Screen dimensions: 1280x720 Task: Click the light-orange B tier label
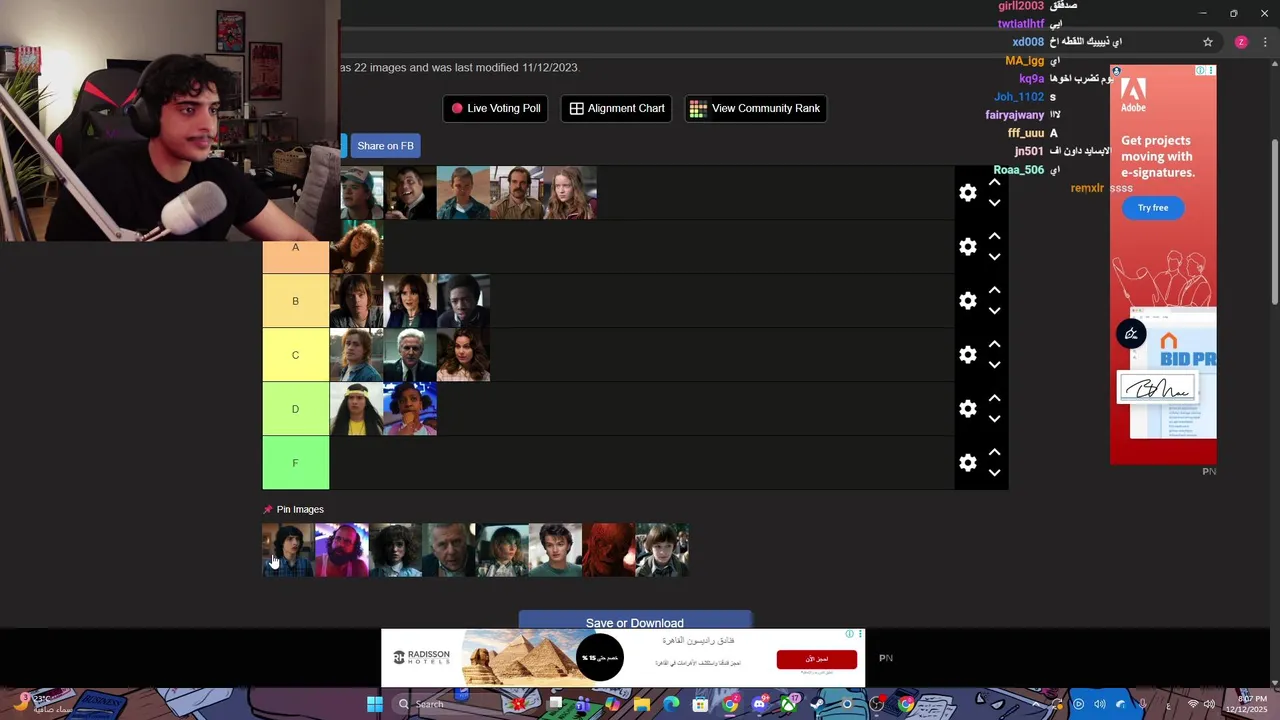(x=295, y=301)
